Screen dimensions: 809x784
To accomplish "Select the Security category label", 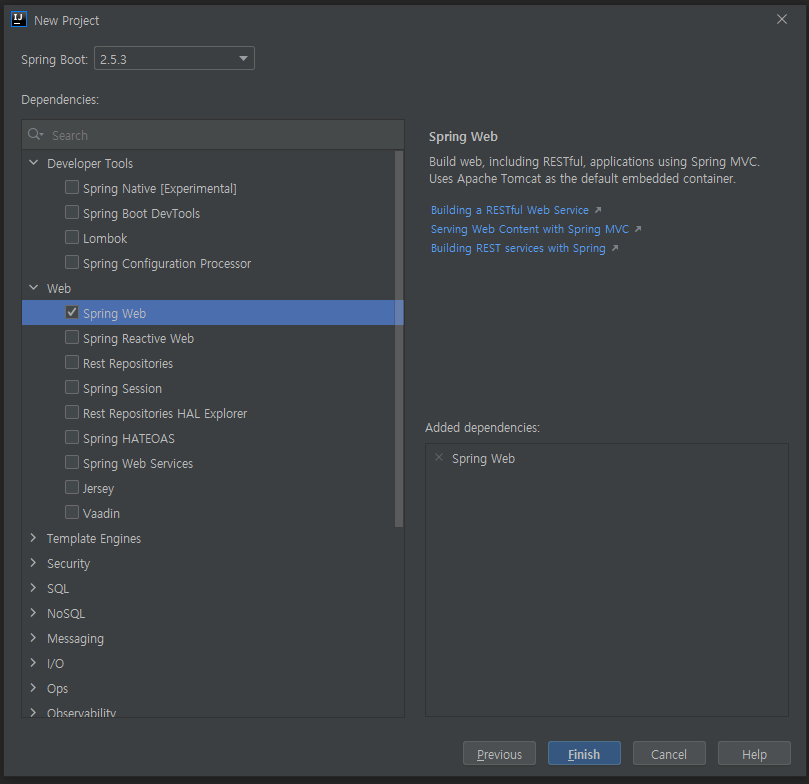I will (x=69, y=564).
